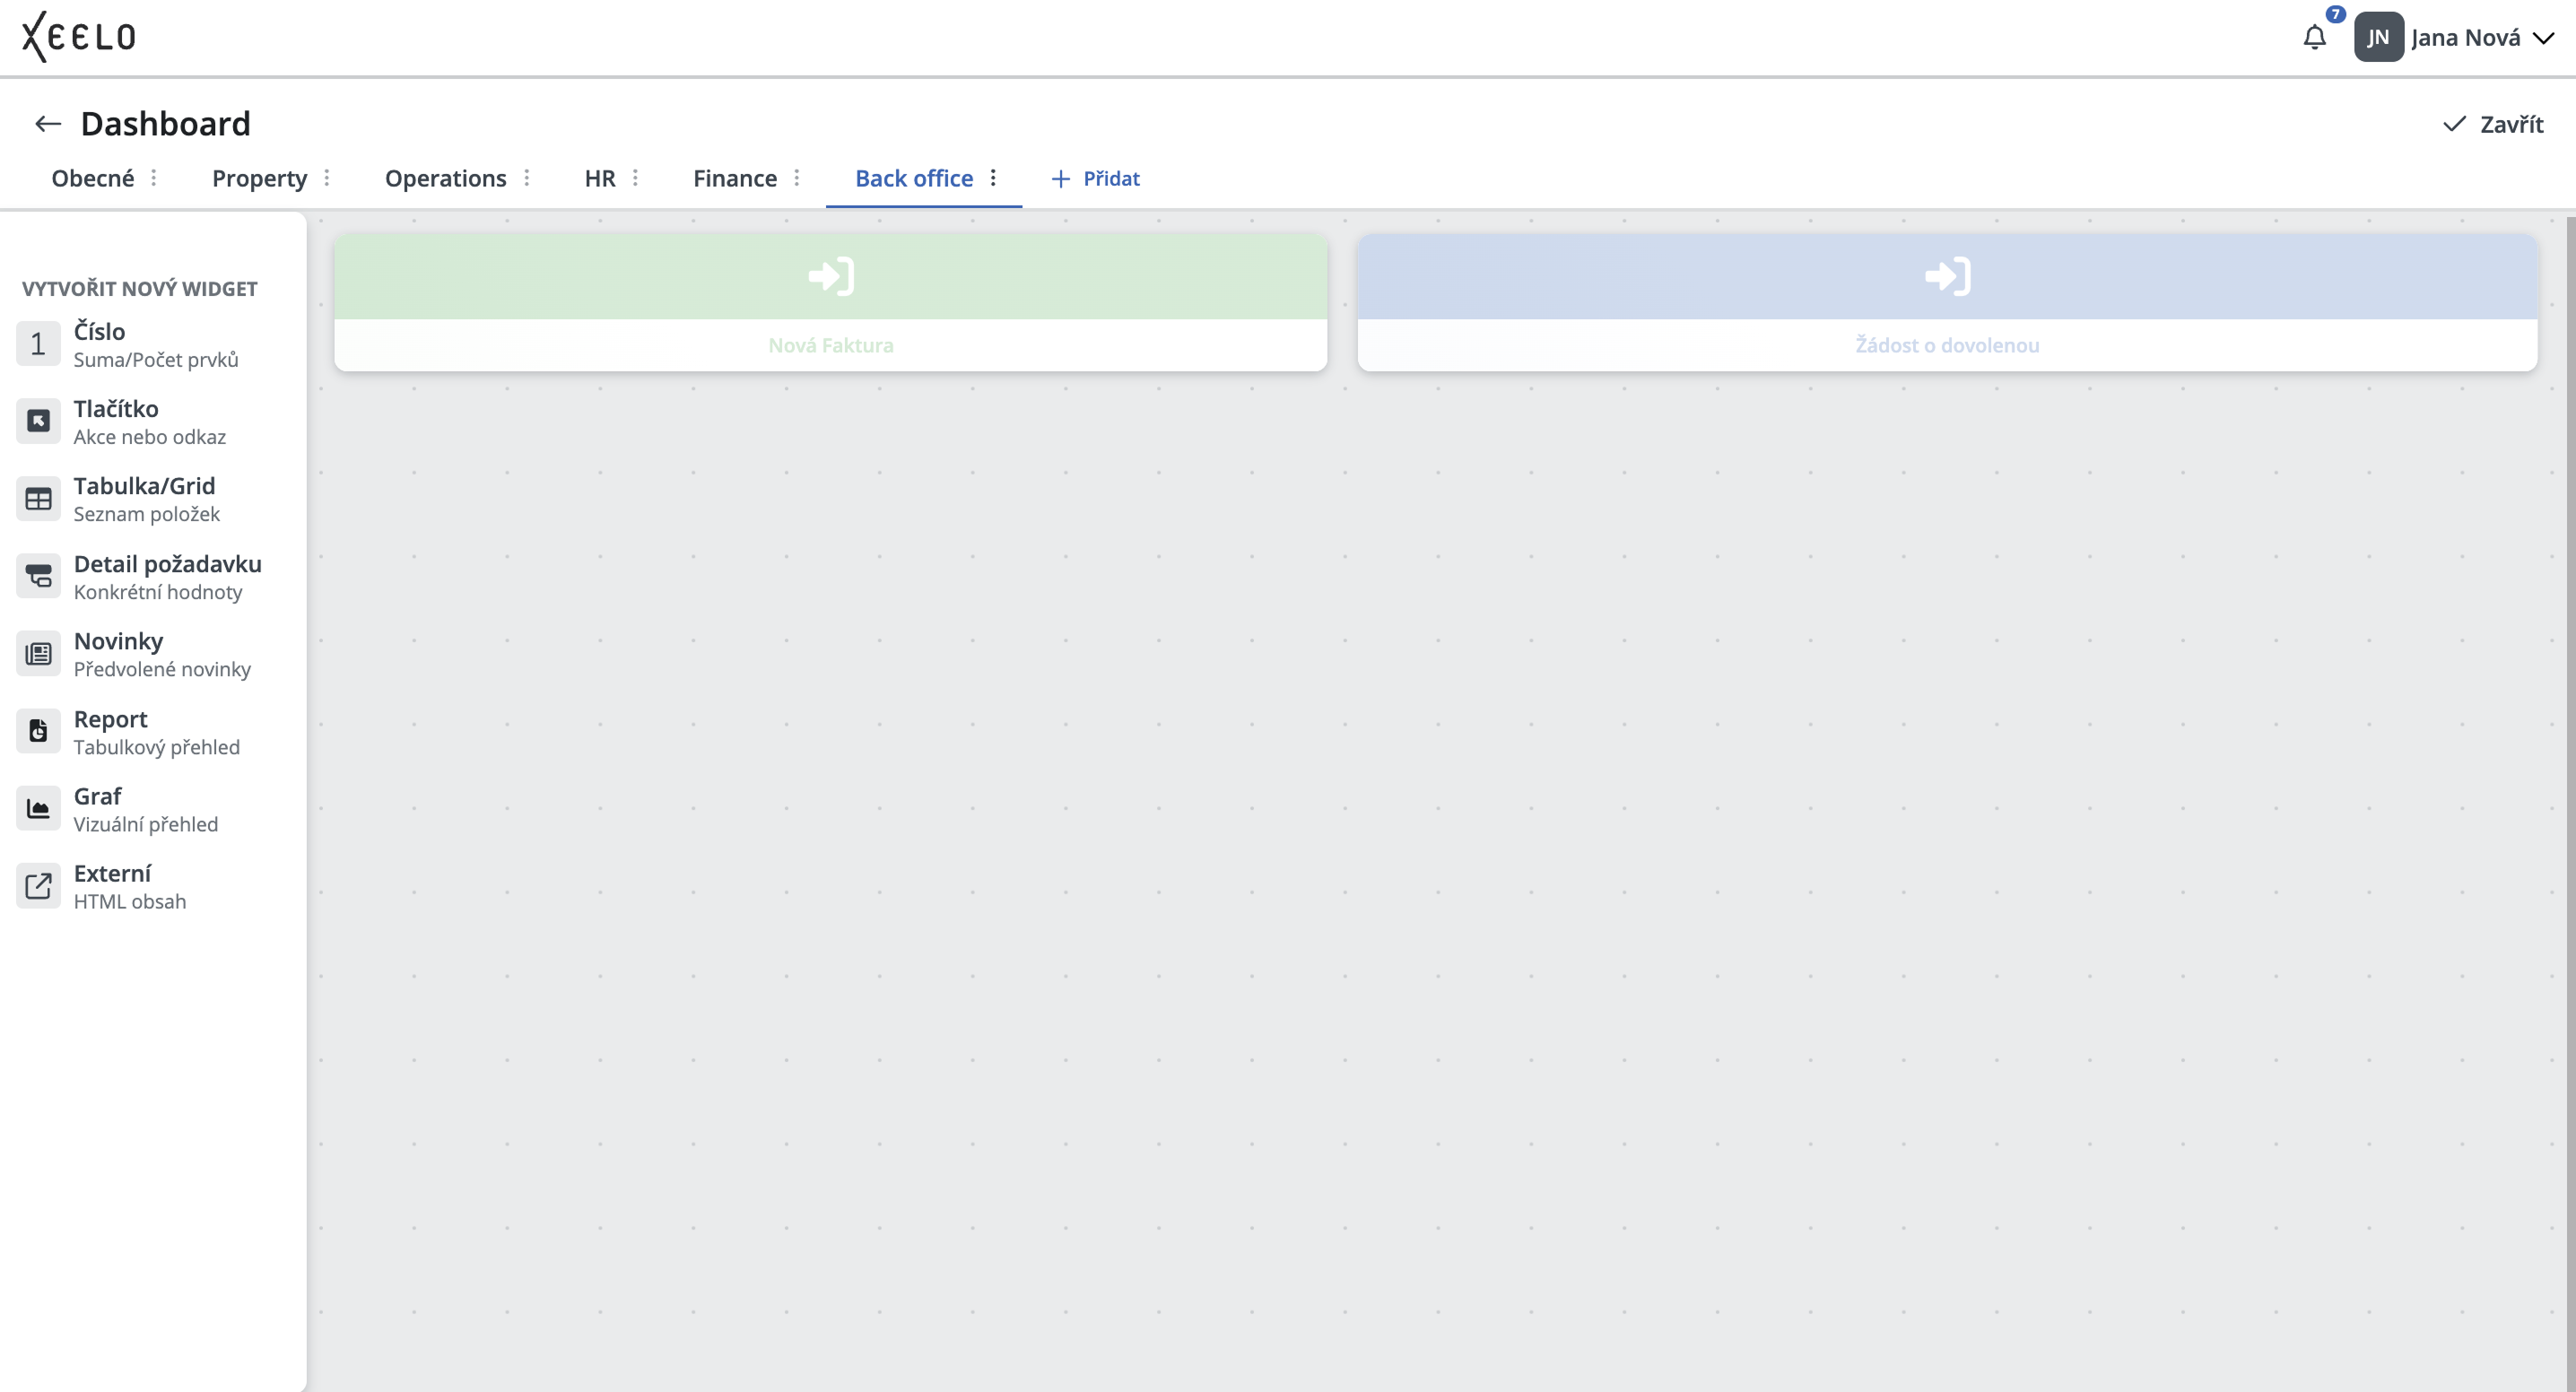Select the Back office tab

pyautogui.click(x=914, y=179)
